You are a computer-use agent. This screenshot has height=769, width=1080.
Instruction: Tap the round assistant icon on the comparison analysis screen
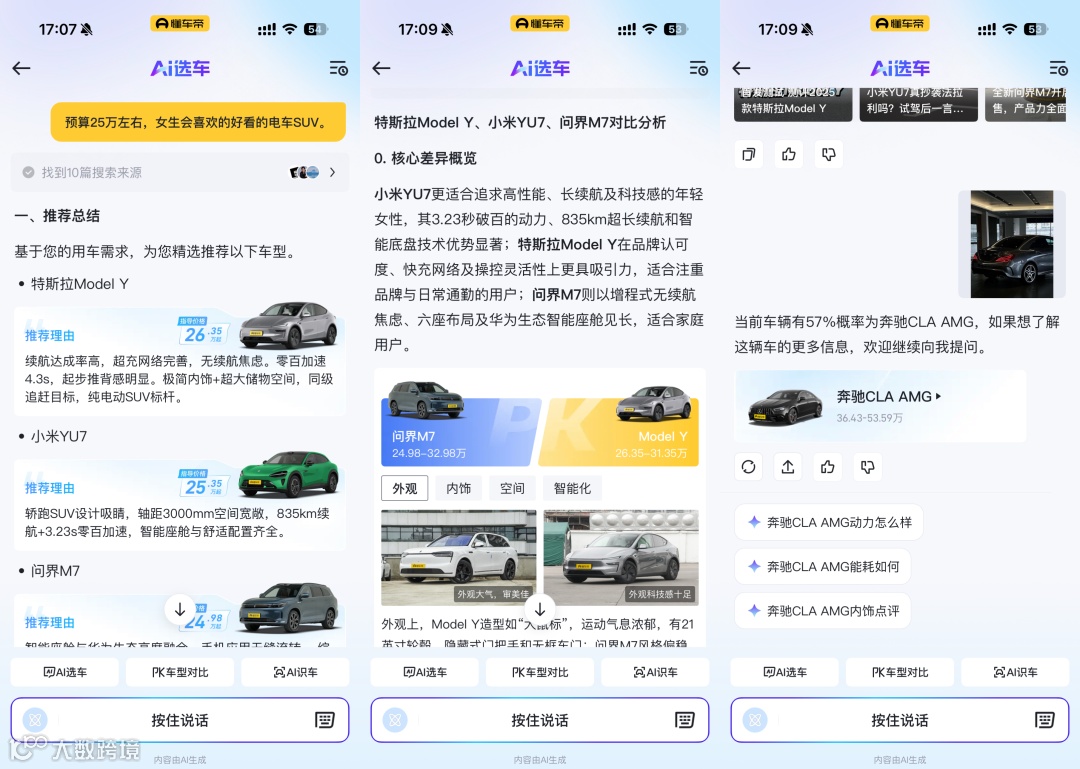tap(395, 720)
